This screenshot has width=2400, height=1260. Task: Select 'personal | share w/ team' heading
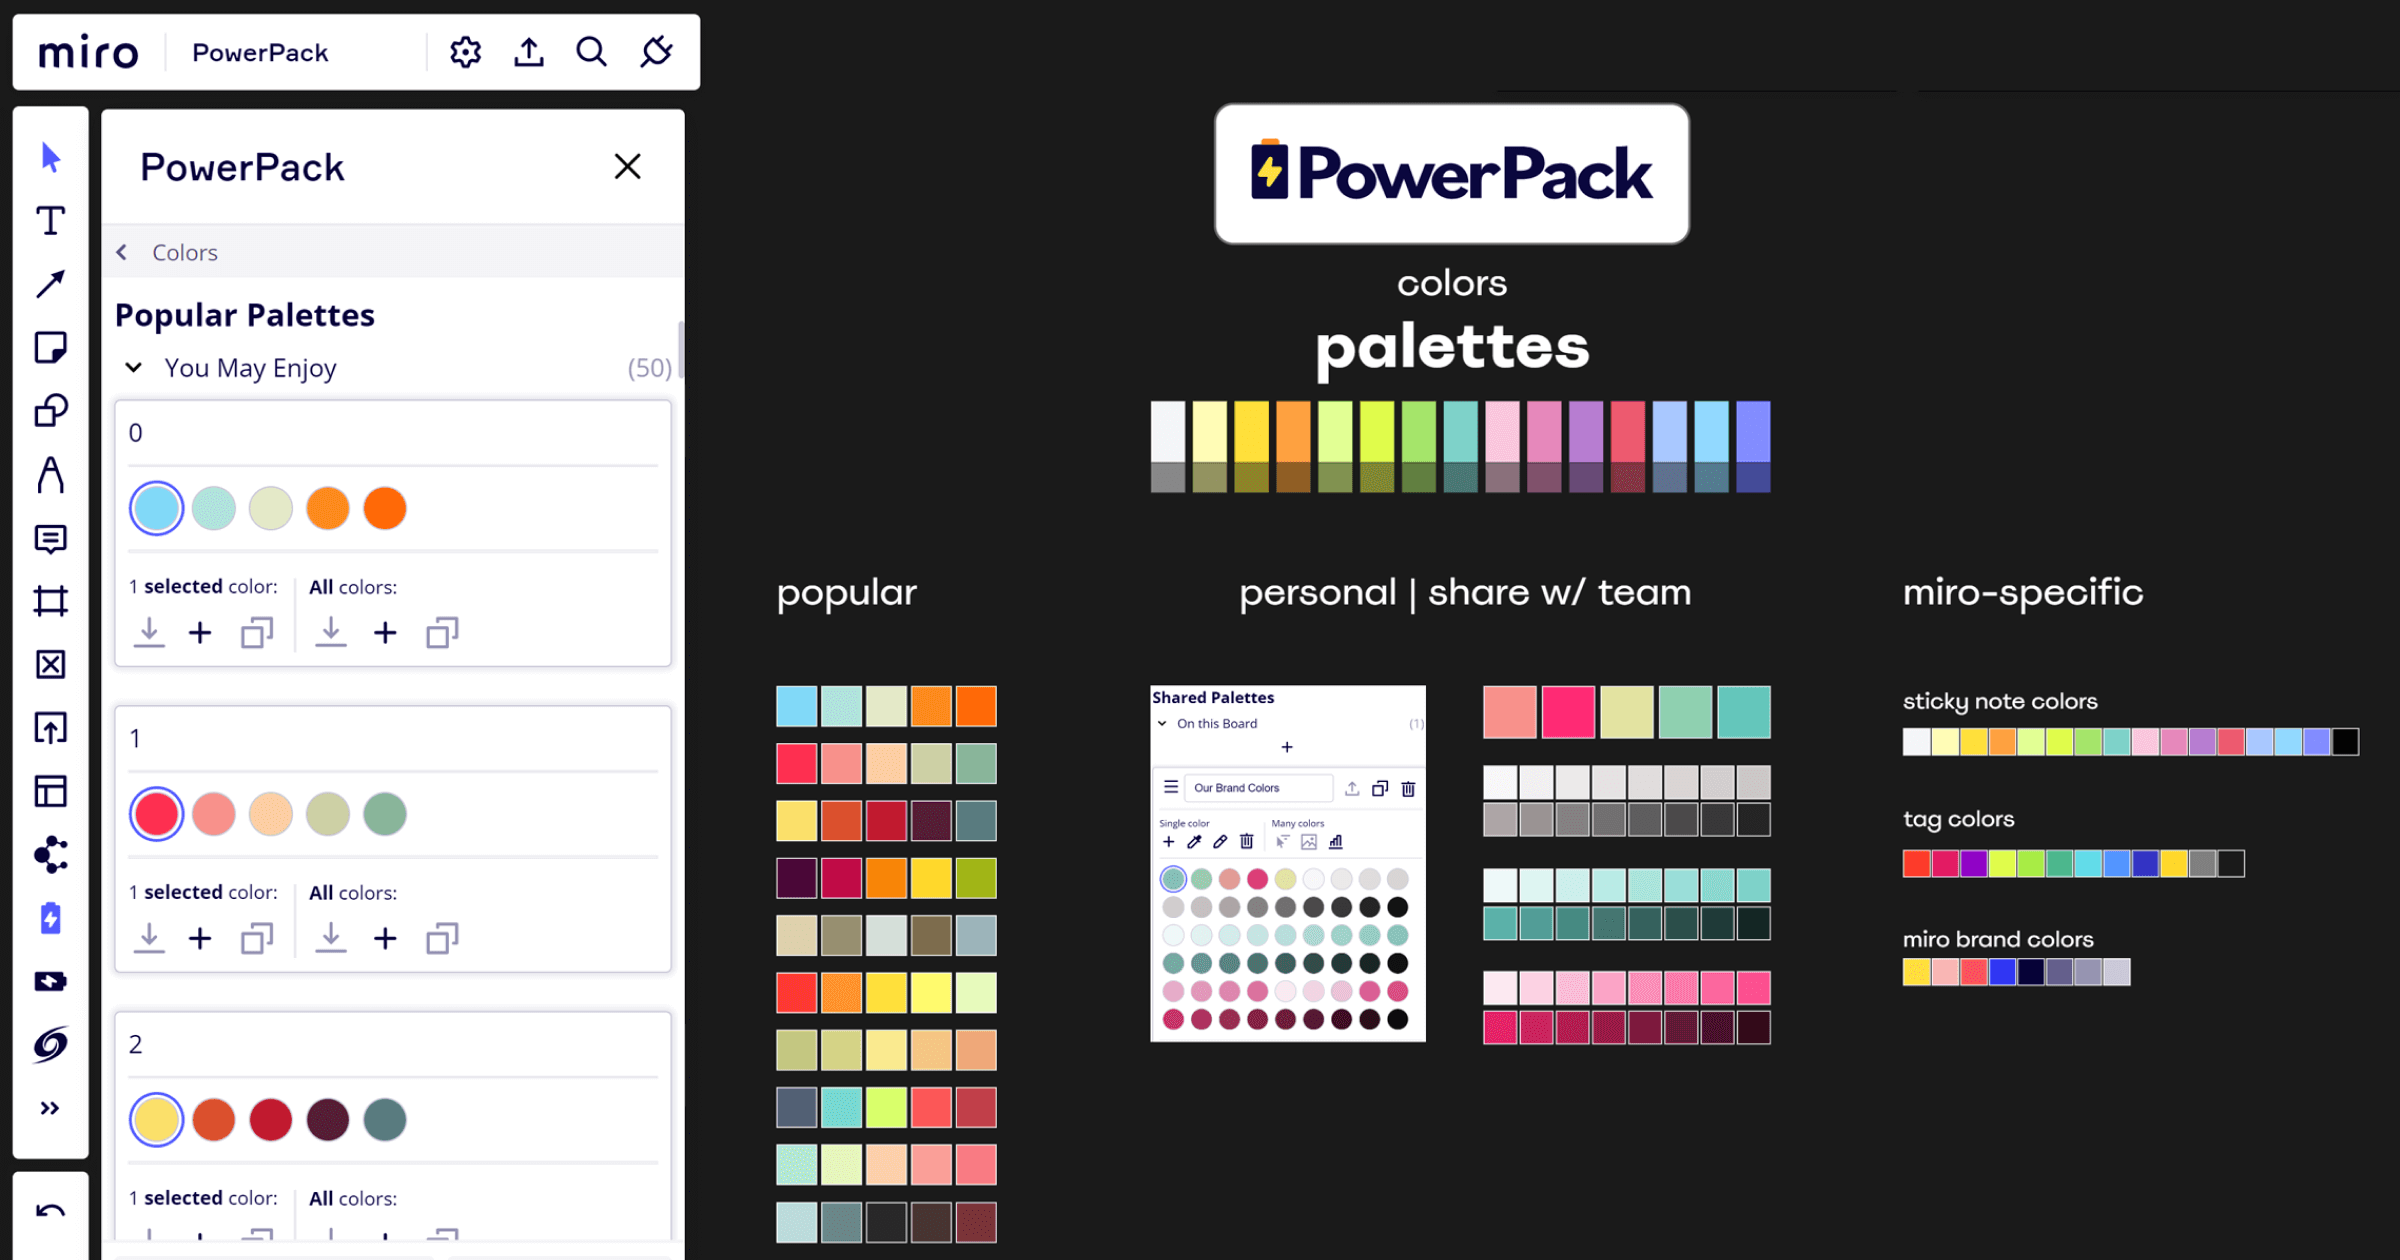[x=1465, y=592]
